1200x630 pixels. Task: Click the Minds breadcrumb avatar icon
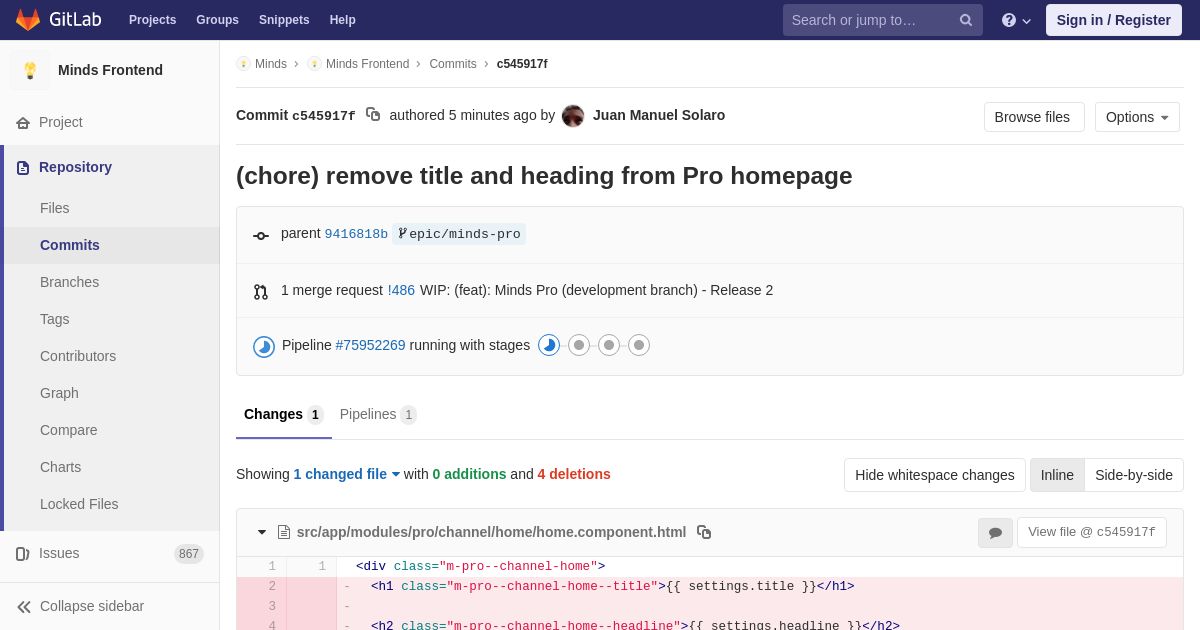coord(243,64)
